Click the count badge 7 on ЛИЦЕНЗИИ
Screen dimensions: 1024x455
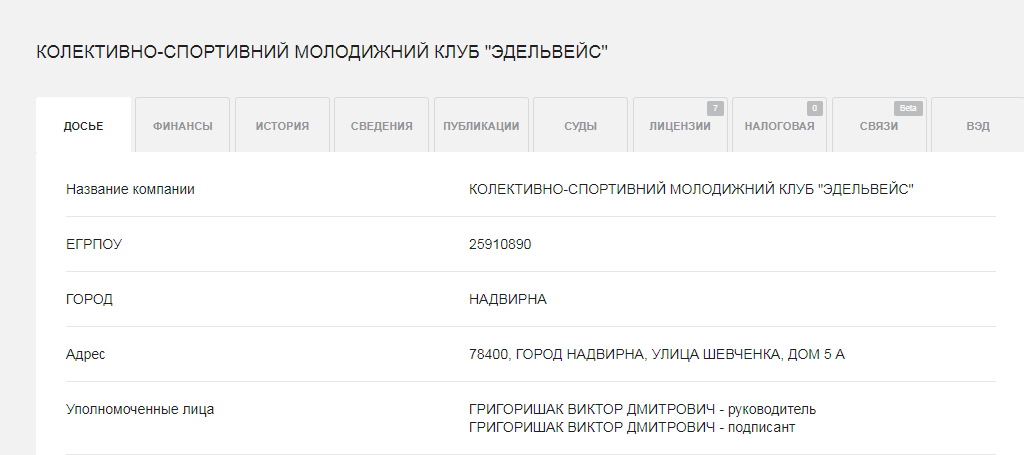click(714, 108)
